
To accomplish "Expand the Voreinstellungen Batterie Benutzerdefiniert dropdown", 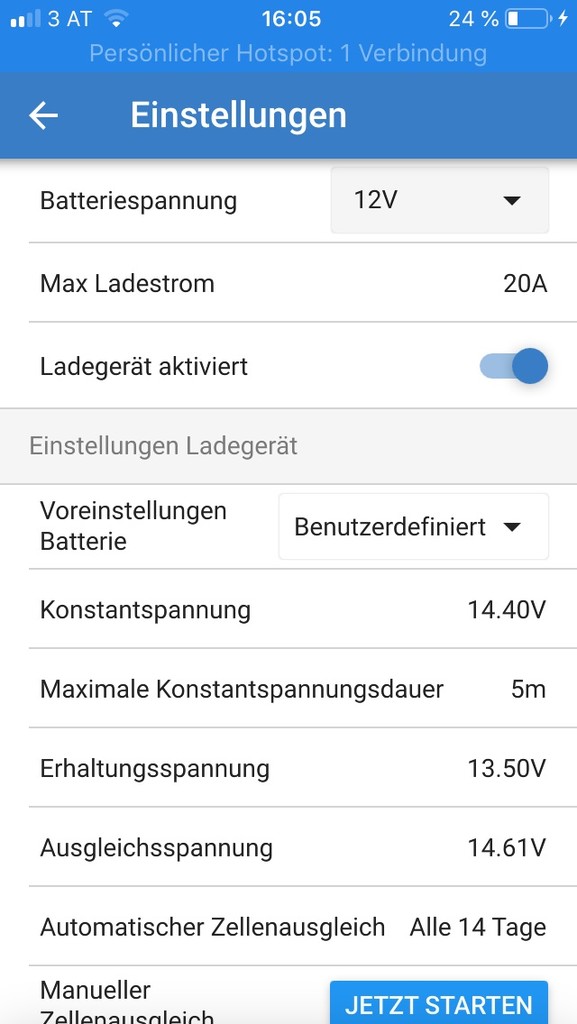I will (x=414, y=526).
